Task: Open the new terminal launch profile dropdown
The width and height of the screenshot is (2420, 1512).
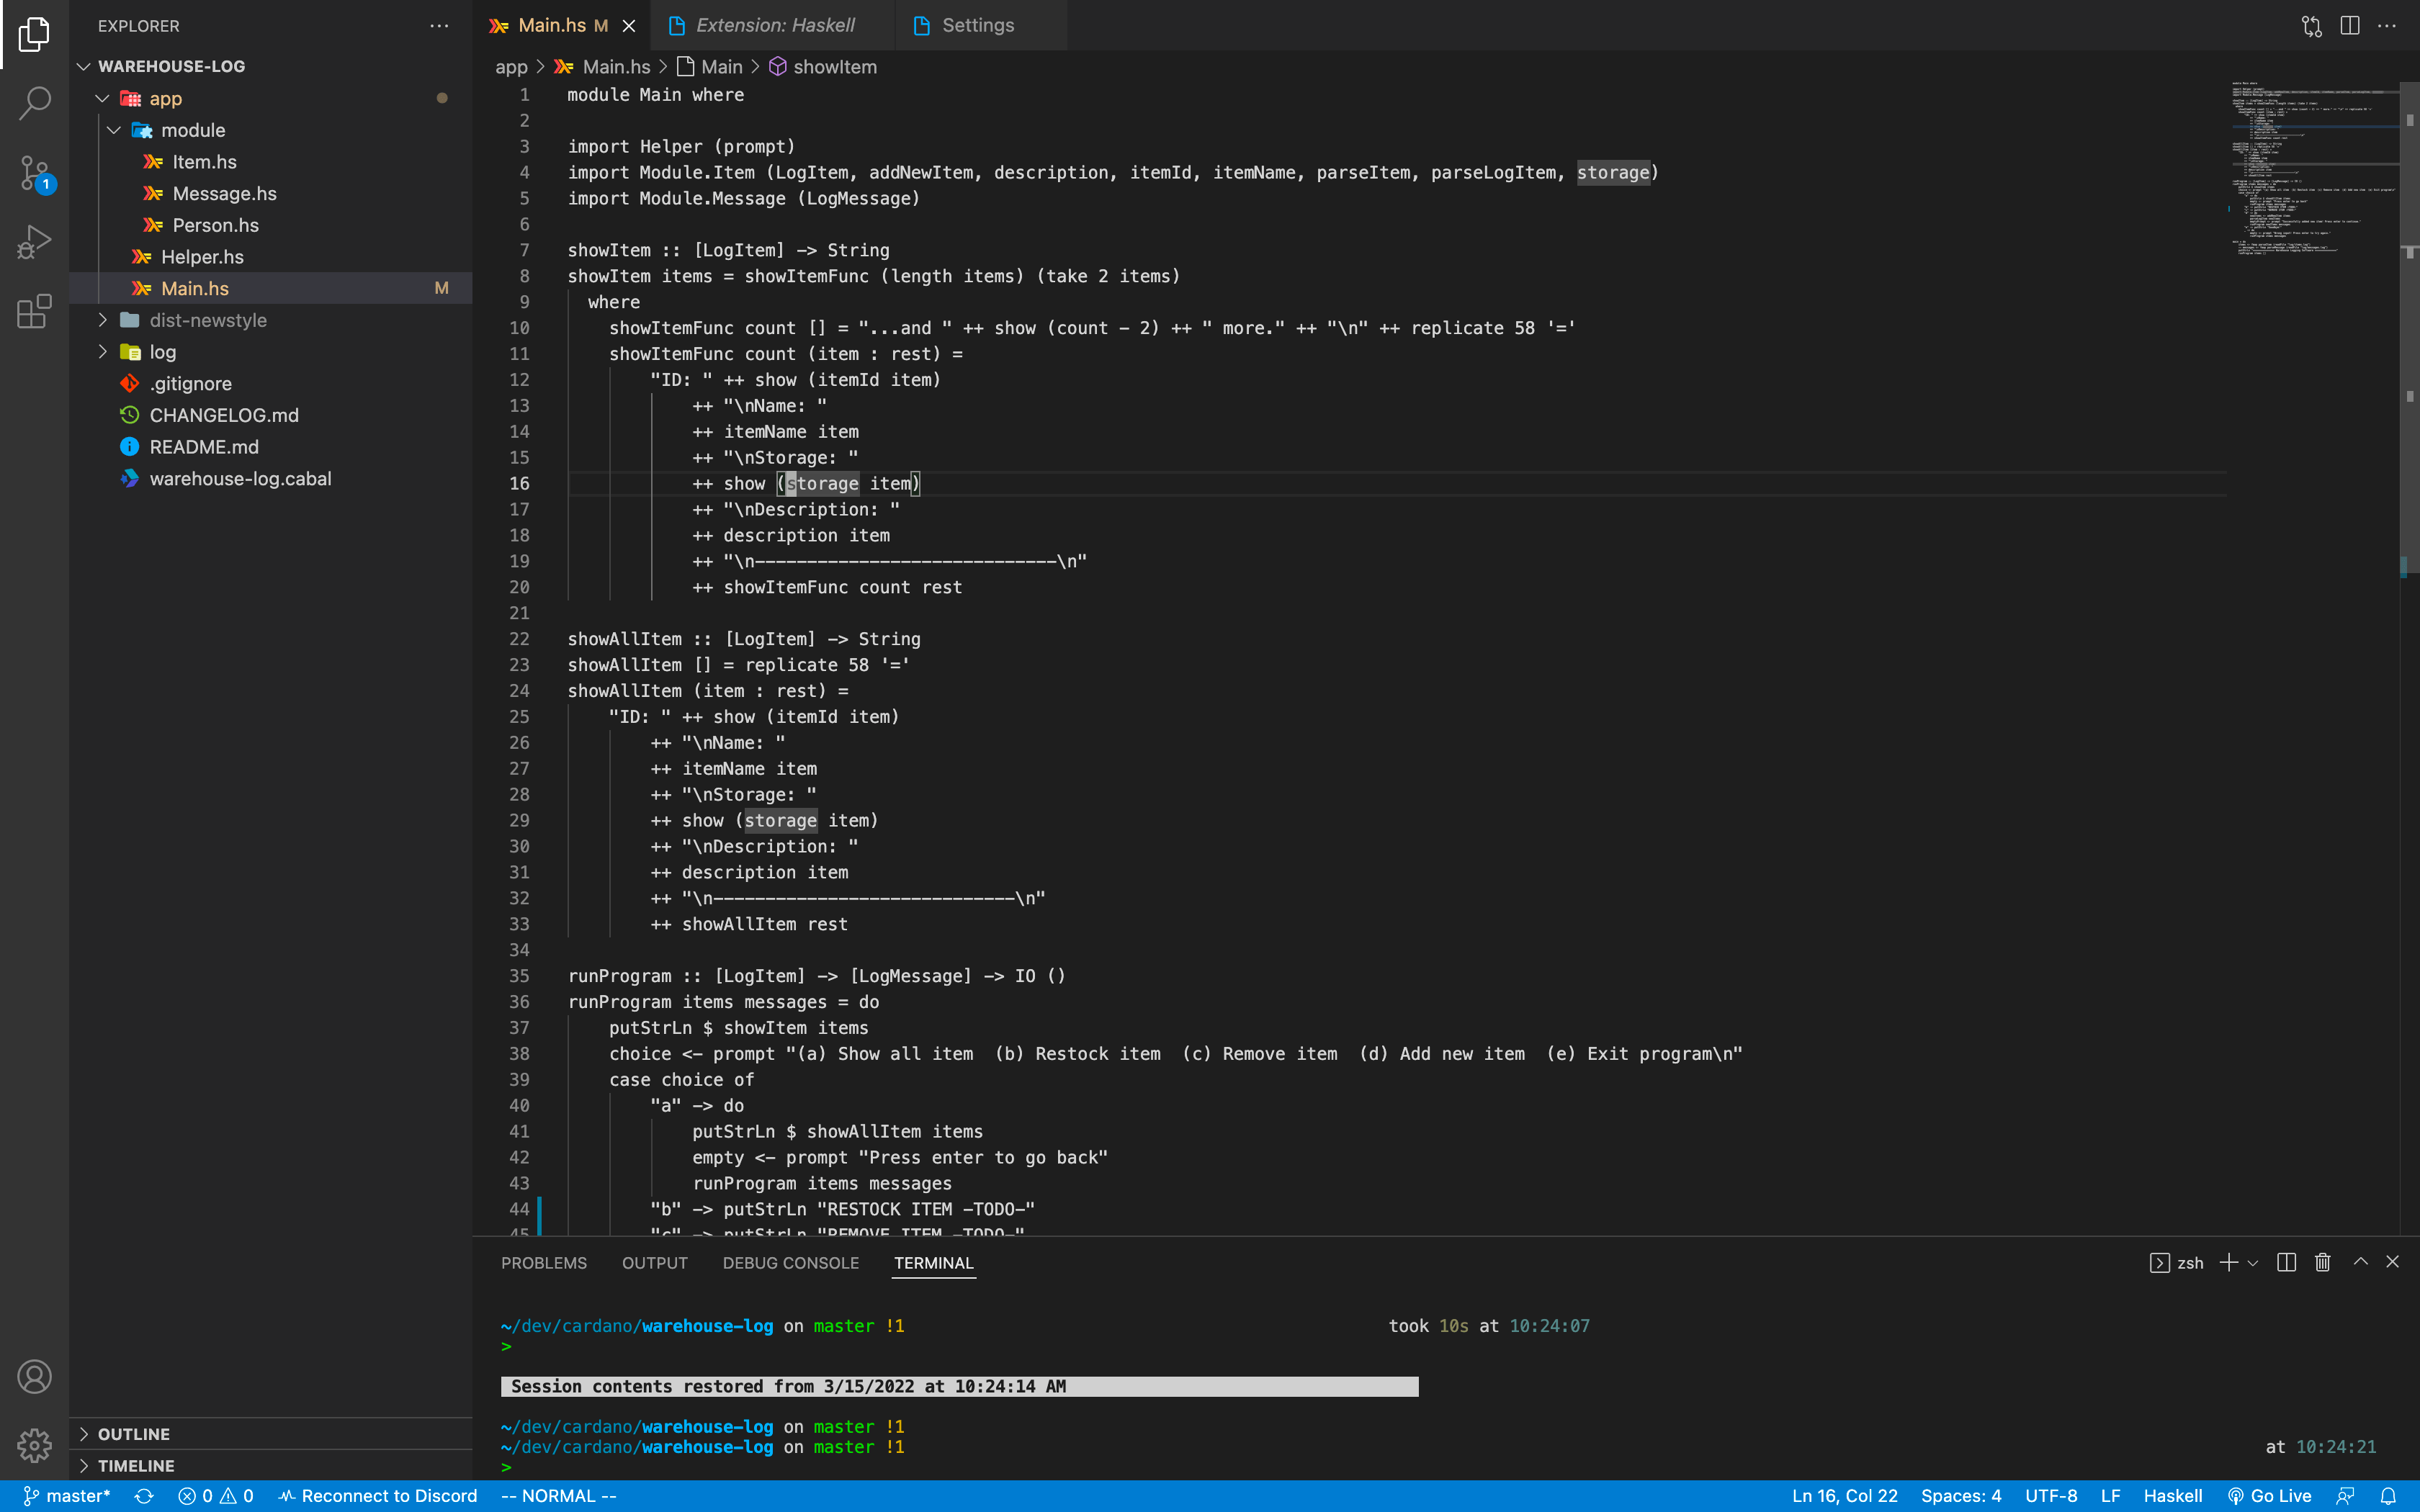Action: (x=2253, y=1263)
